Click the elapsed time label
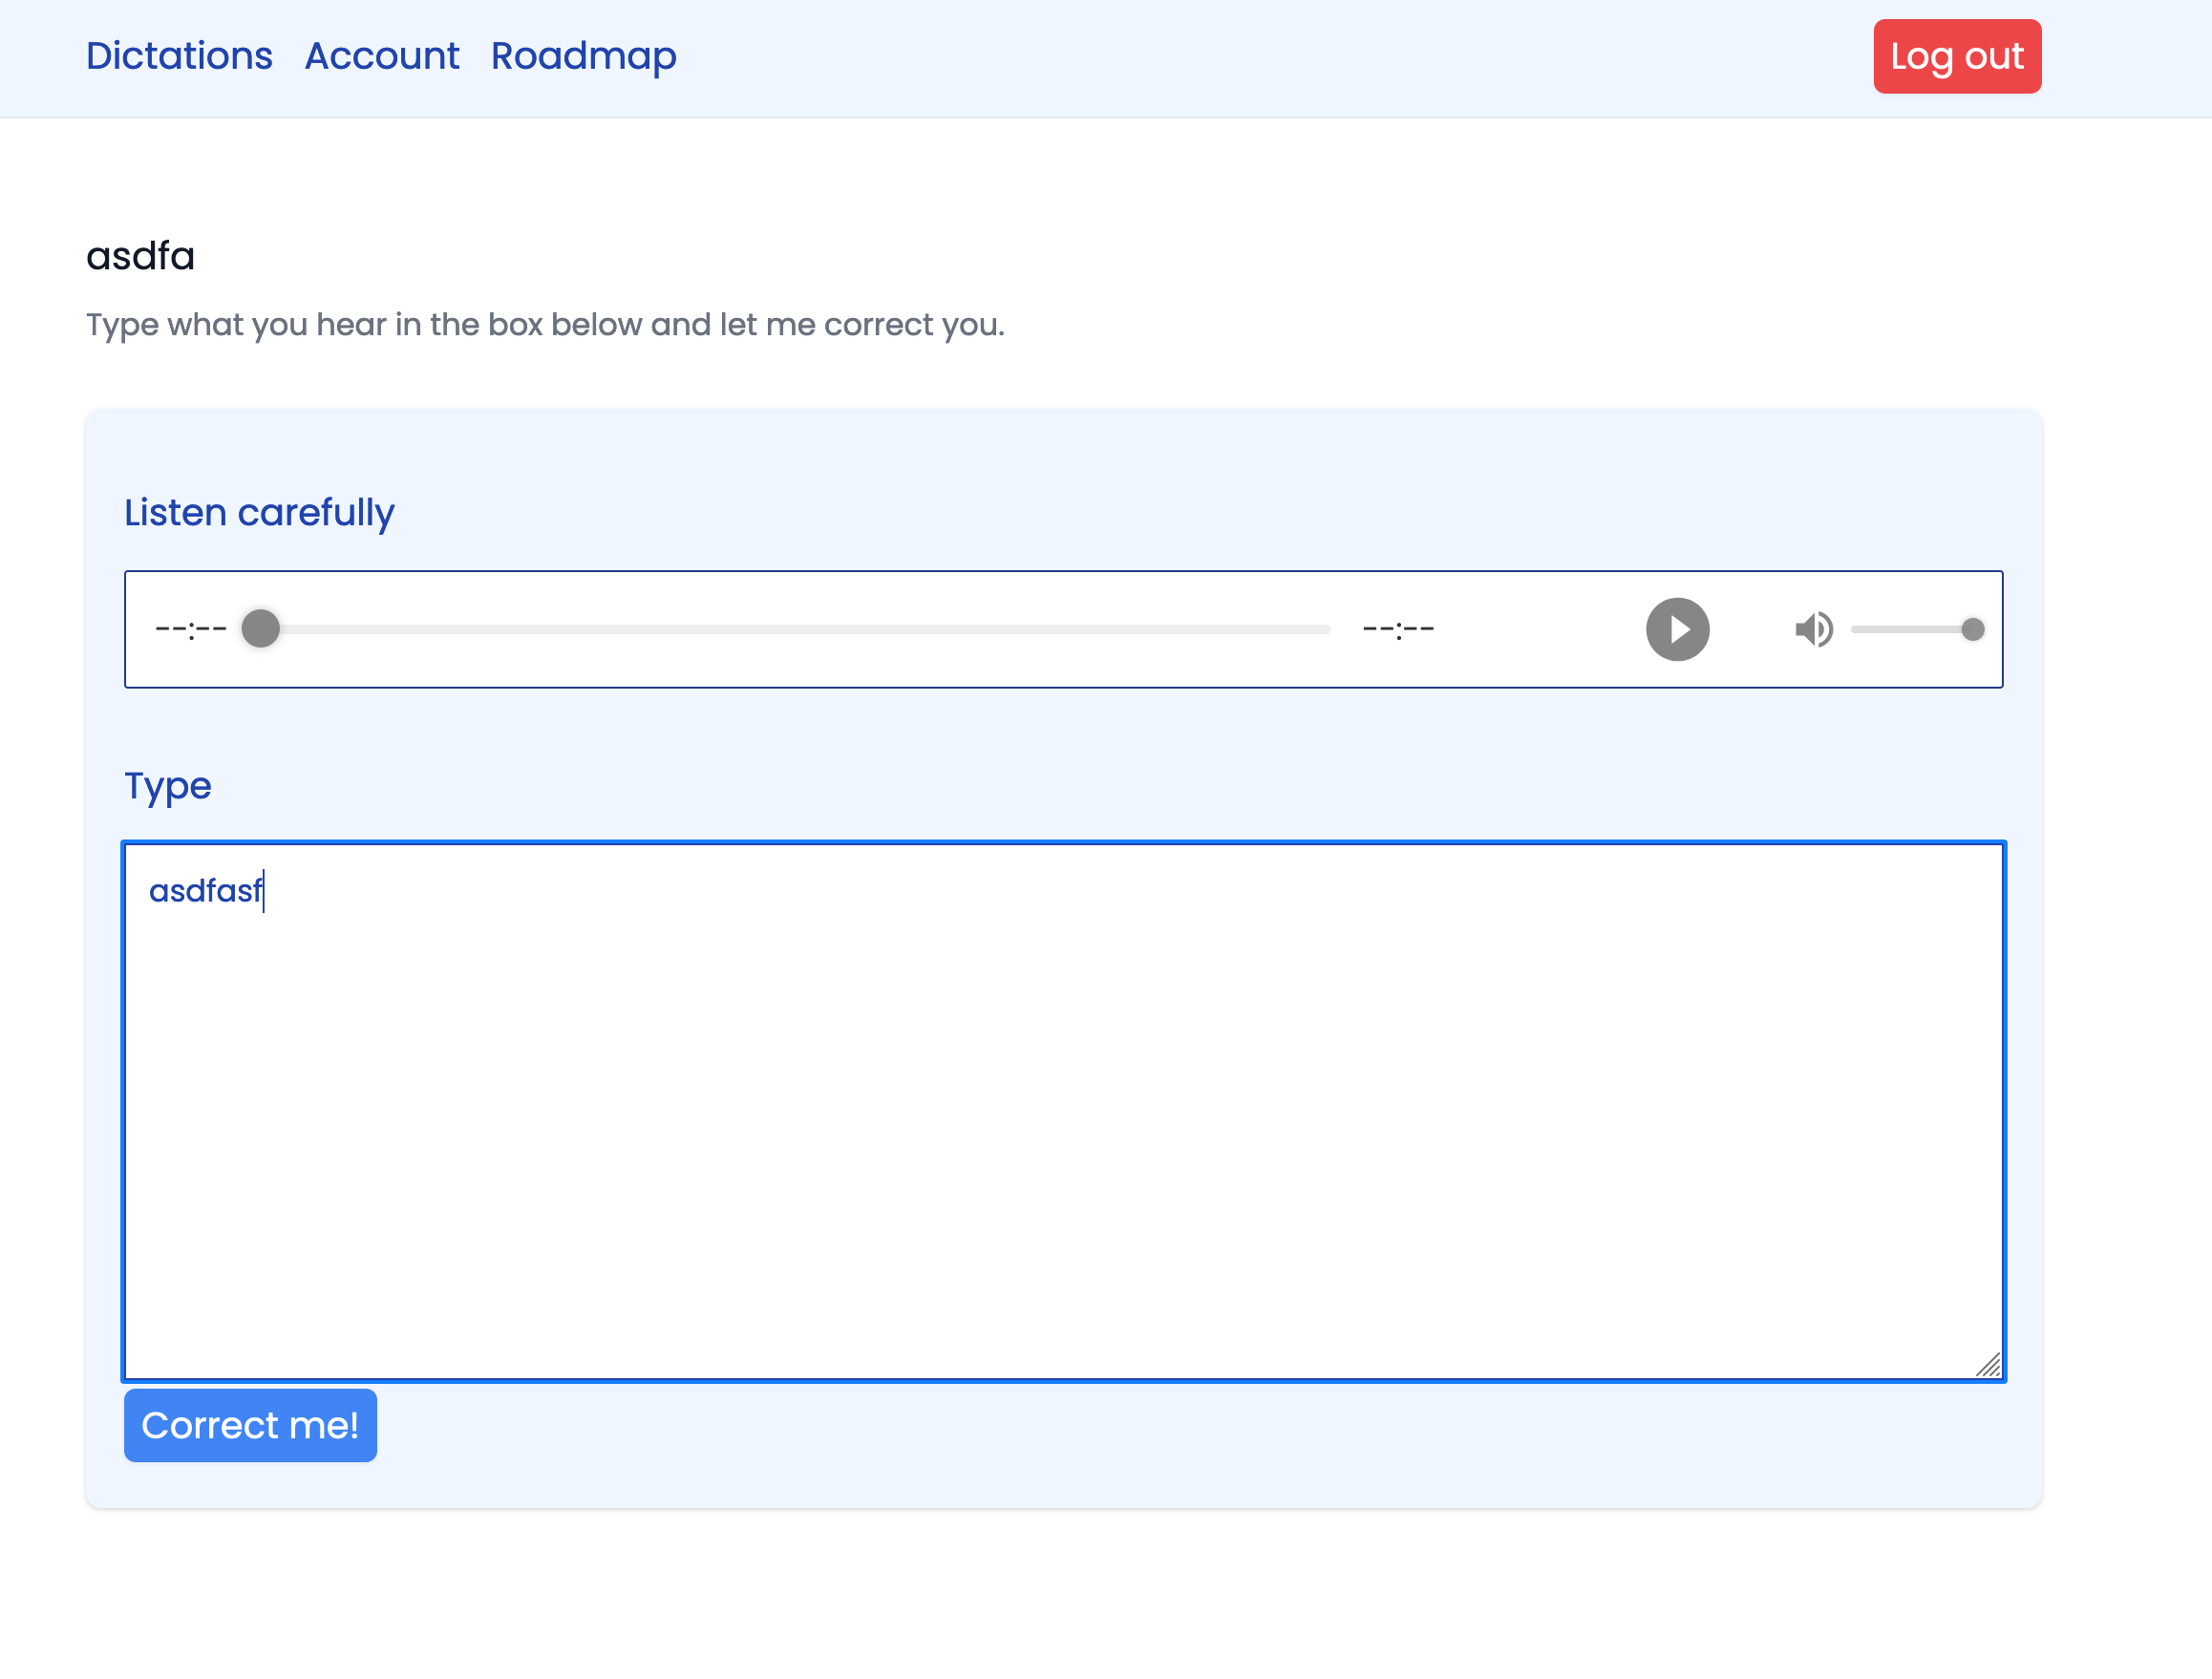This screenshot has height=1679, width=2212. tap(191, 629)
